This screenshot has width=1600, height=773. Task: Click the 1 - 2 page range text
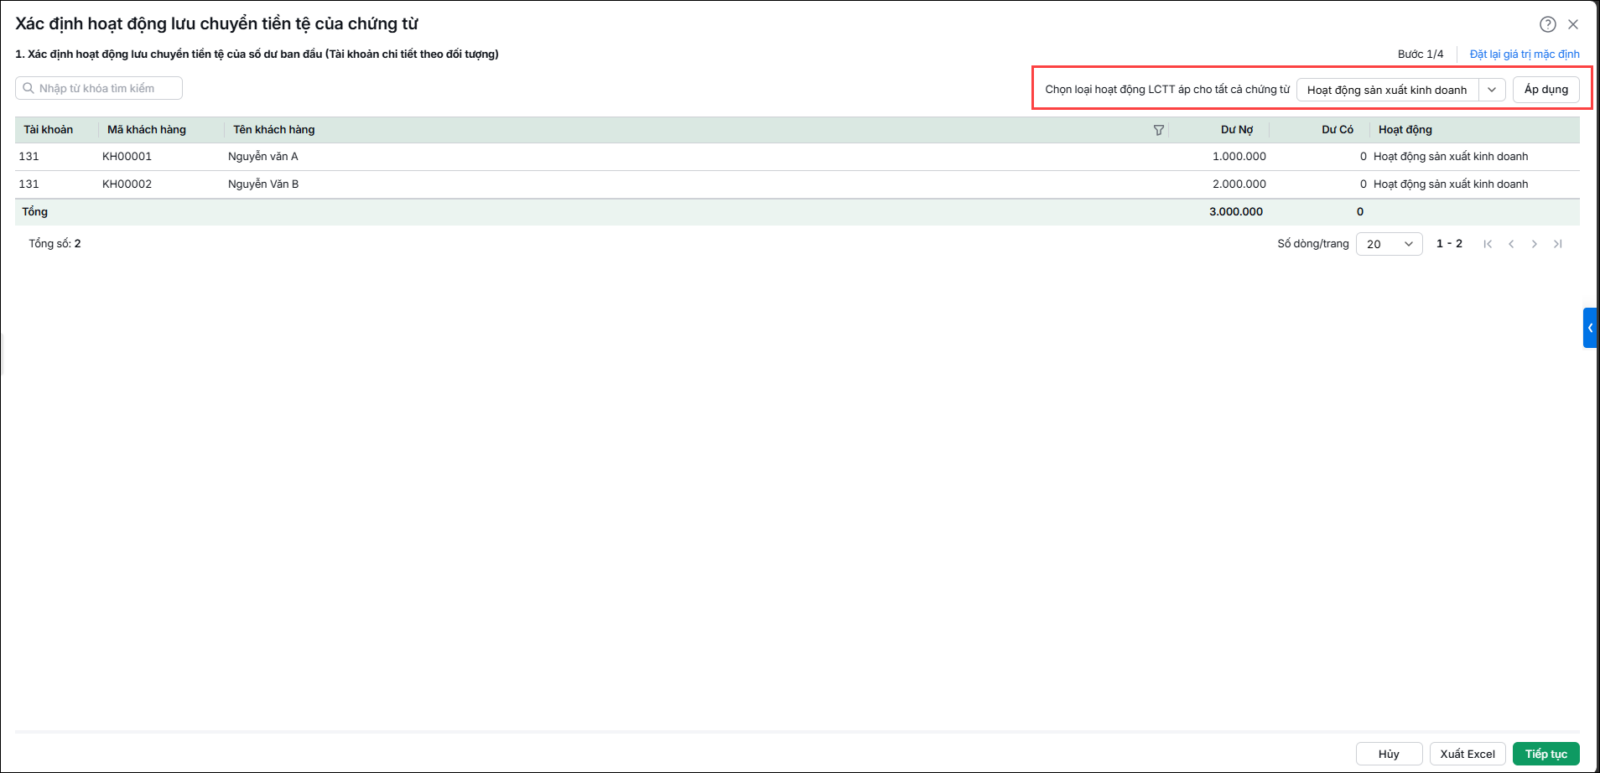point(1449,244)
